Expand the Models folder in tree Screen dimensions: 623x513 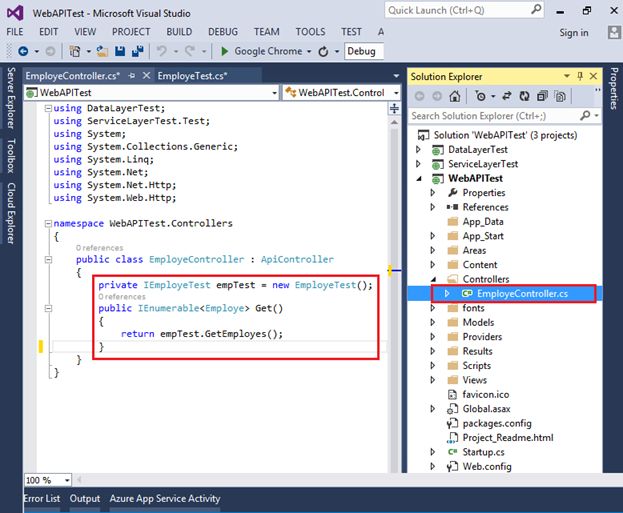coord(433,323)
